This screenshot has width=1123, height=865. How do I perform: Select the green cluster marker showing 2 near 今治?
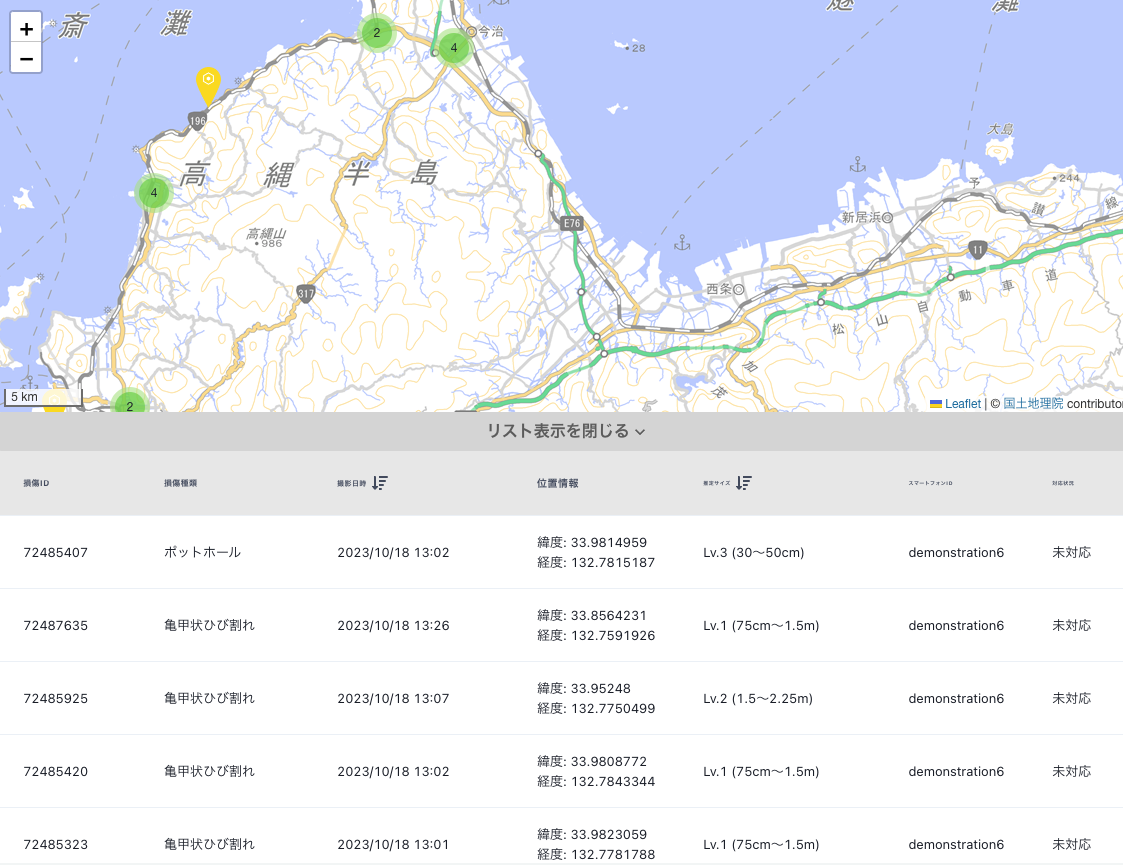pyautogui.click(x=377, y=33)
